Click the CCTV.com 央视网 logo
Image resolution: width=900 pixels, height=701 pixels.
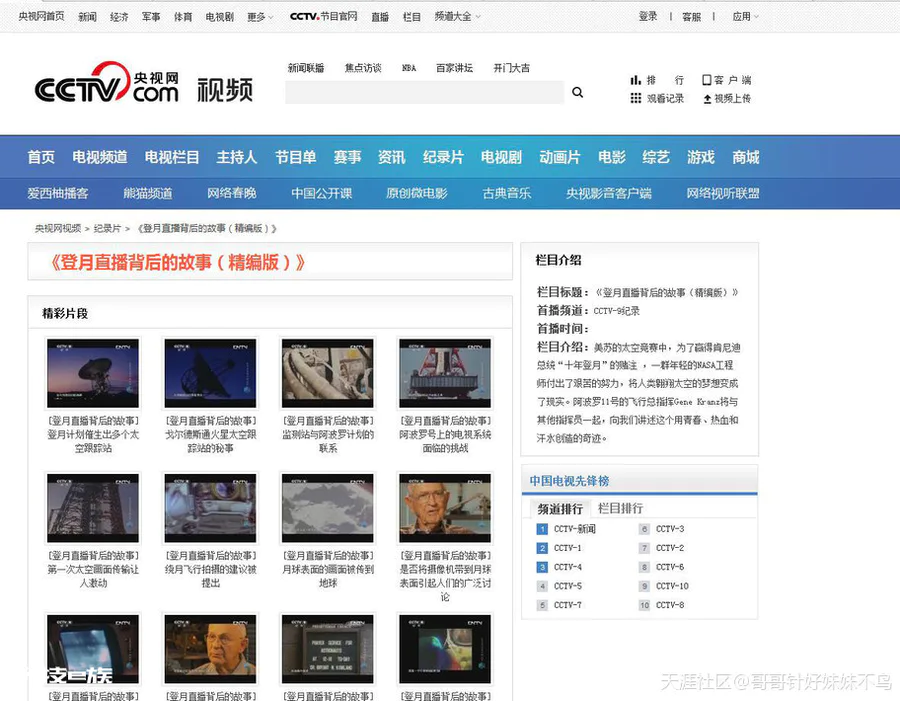click(107, 83)
